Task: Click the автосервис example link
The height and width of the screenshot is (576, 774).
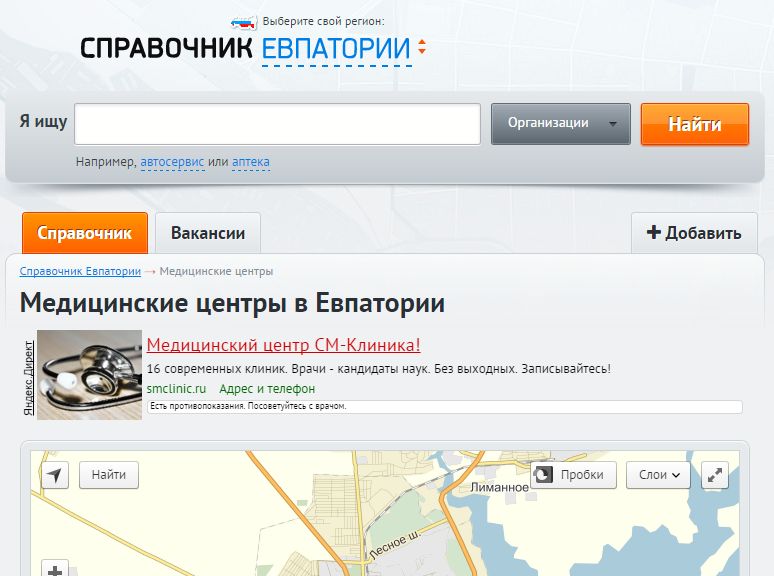Action: (172, 162)
